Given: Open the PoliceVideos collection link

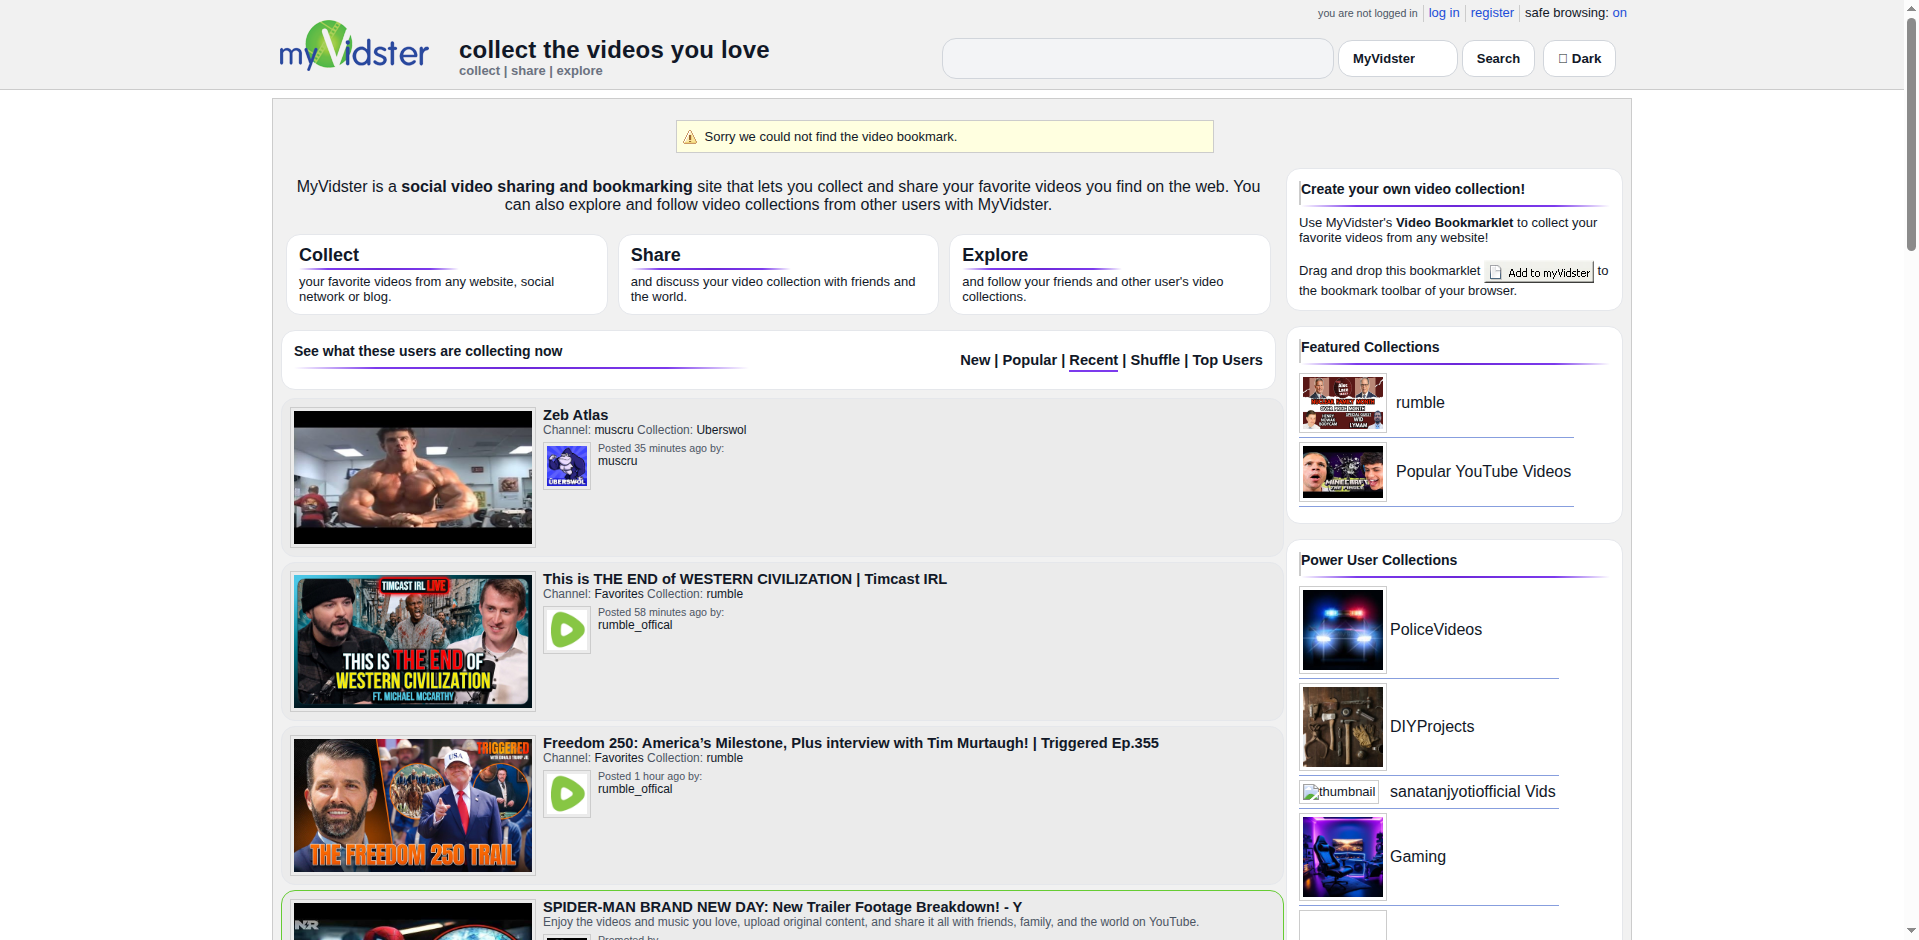Looking at the screenshot, I should pyautogui.click(x=1436, y=630).
